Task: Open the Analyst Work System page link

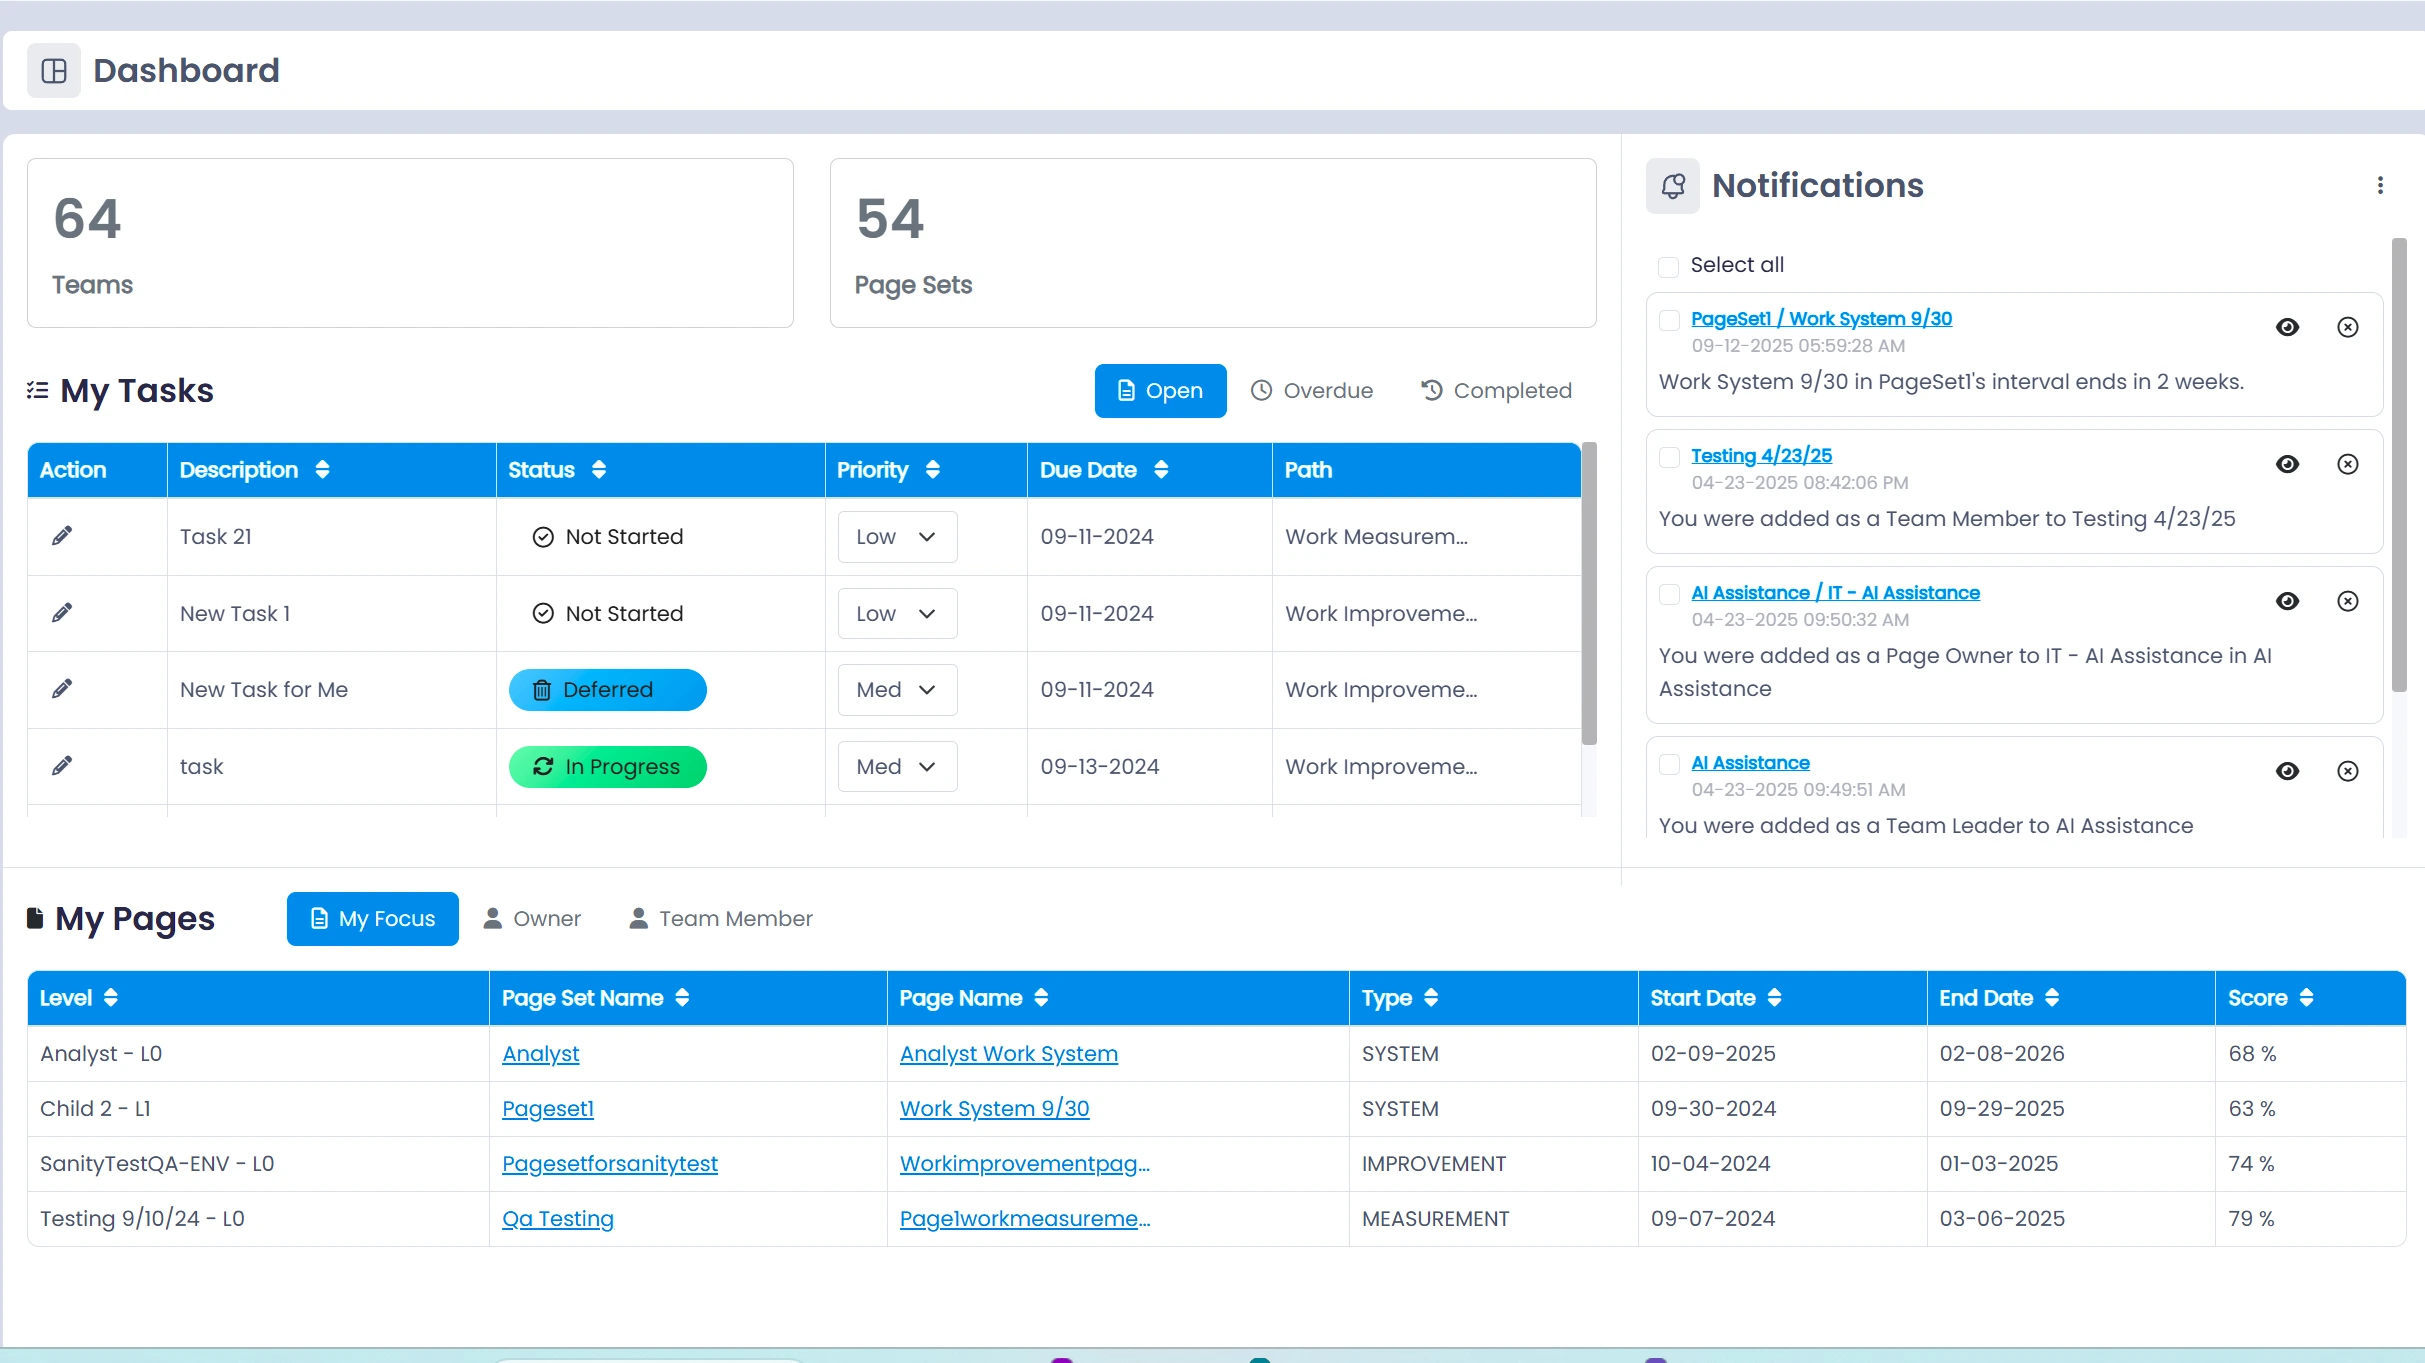Action: point(1008,1054)
